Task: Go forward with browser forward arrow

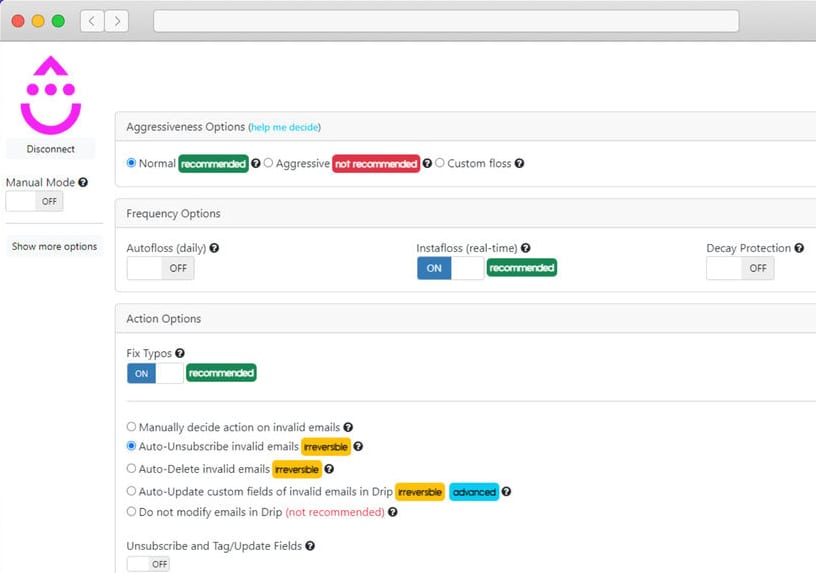Action: pyautogui.click(x=117, y=21)
